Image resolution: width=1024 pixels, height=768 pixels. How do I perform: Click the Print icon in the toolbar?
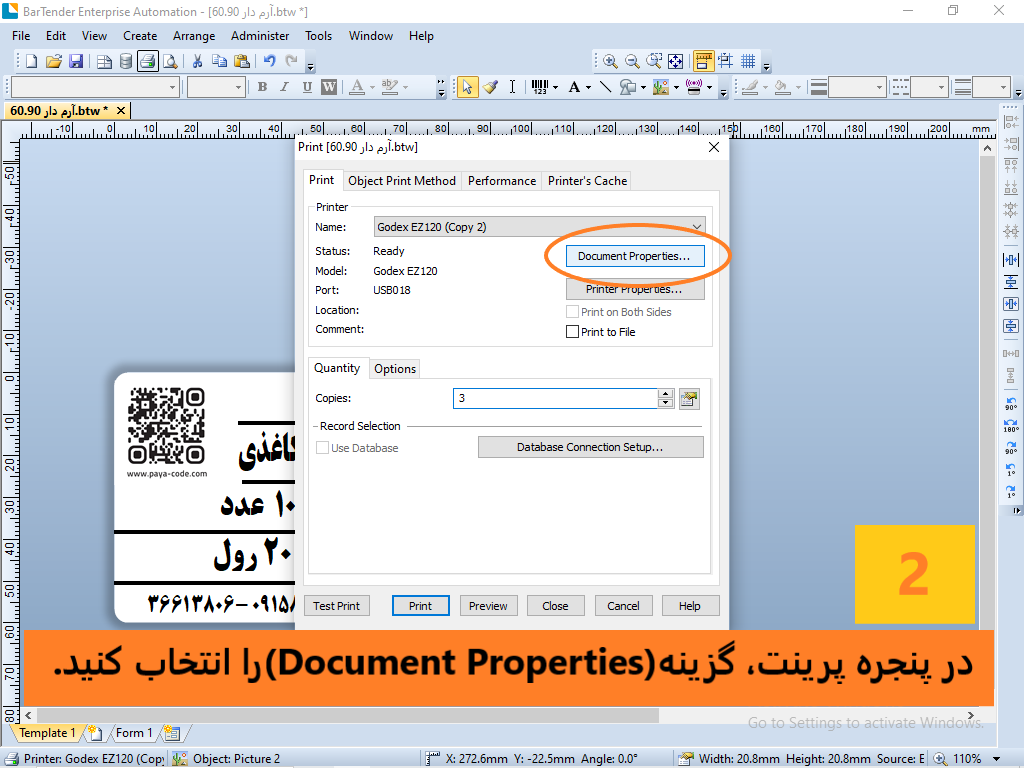click(x=148, y=61)
